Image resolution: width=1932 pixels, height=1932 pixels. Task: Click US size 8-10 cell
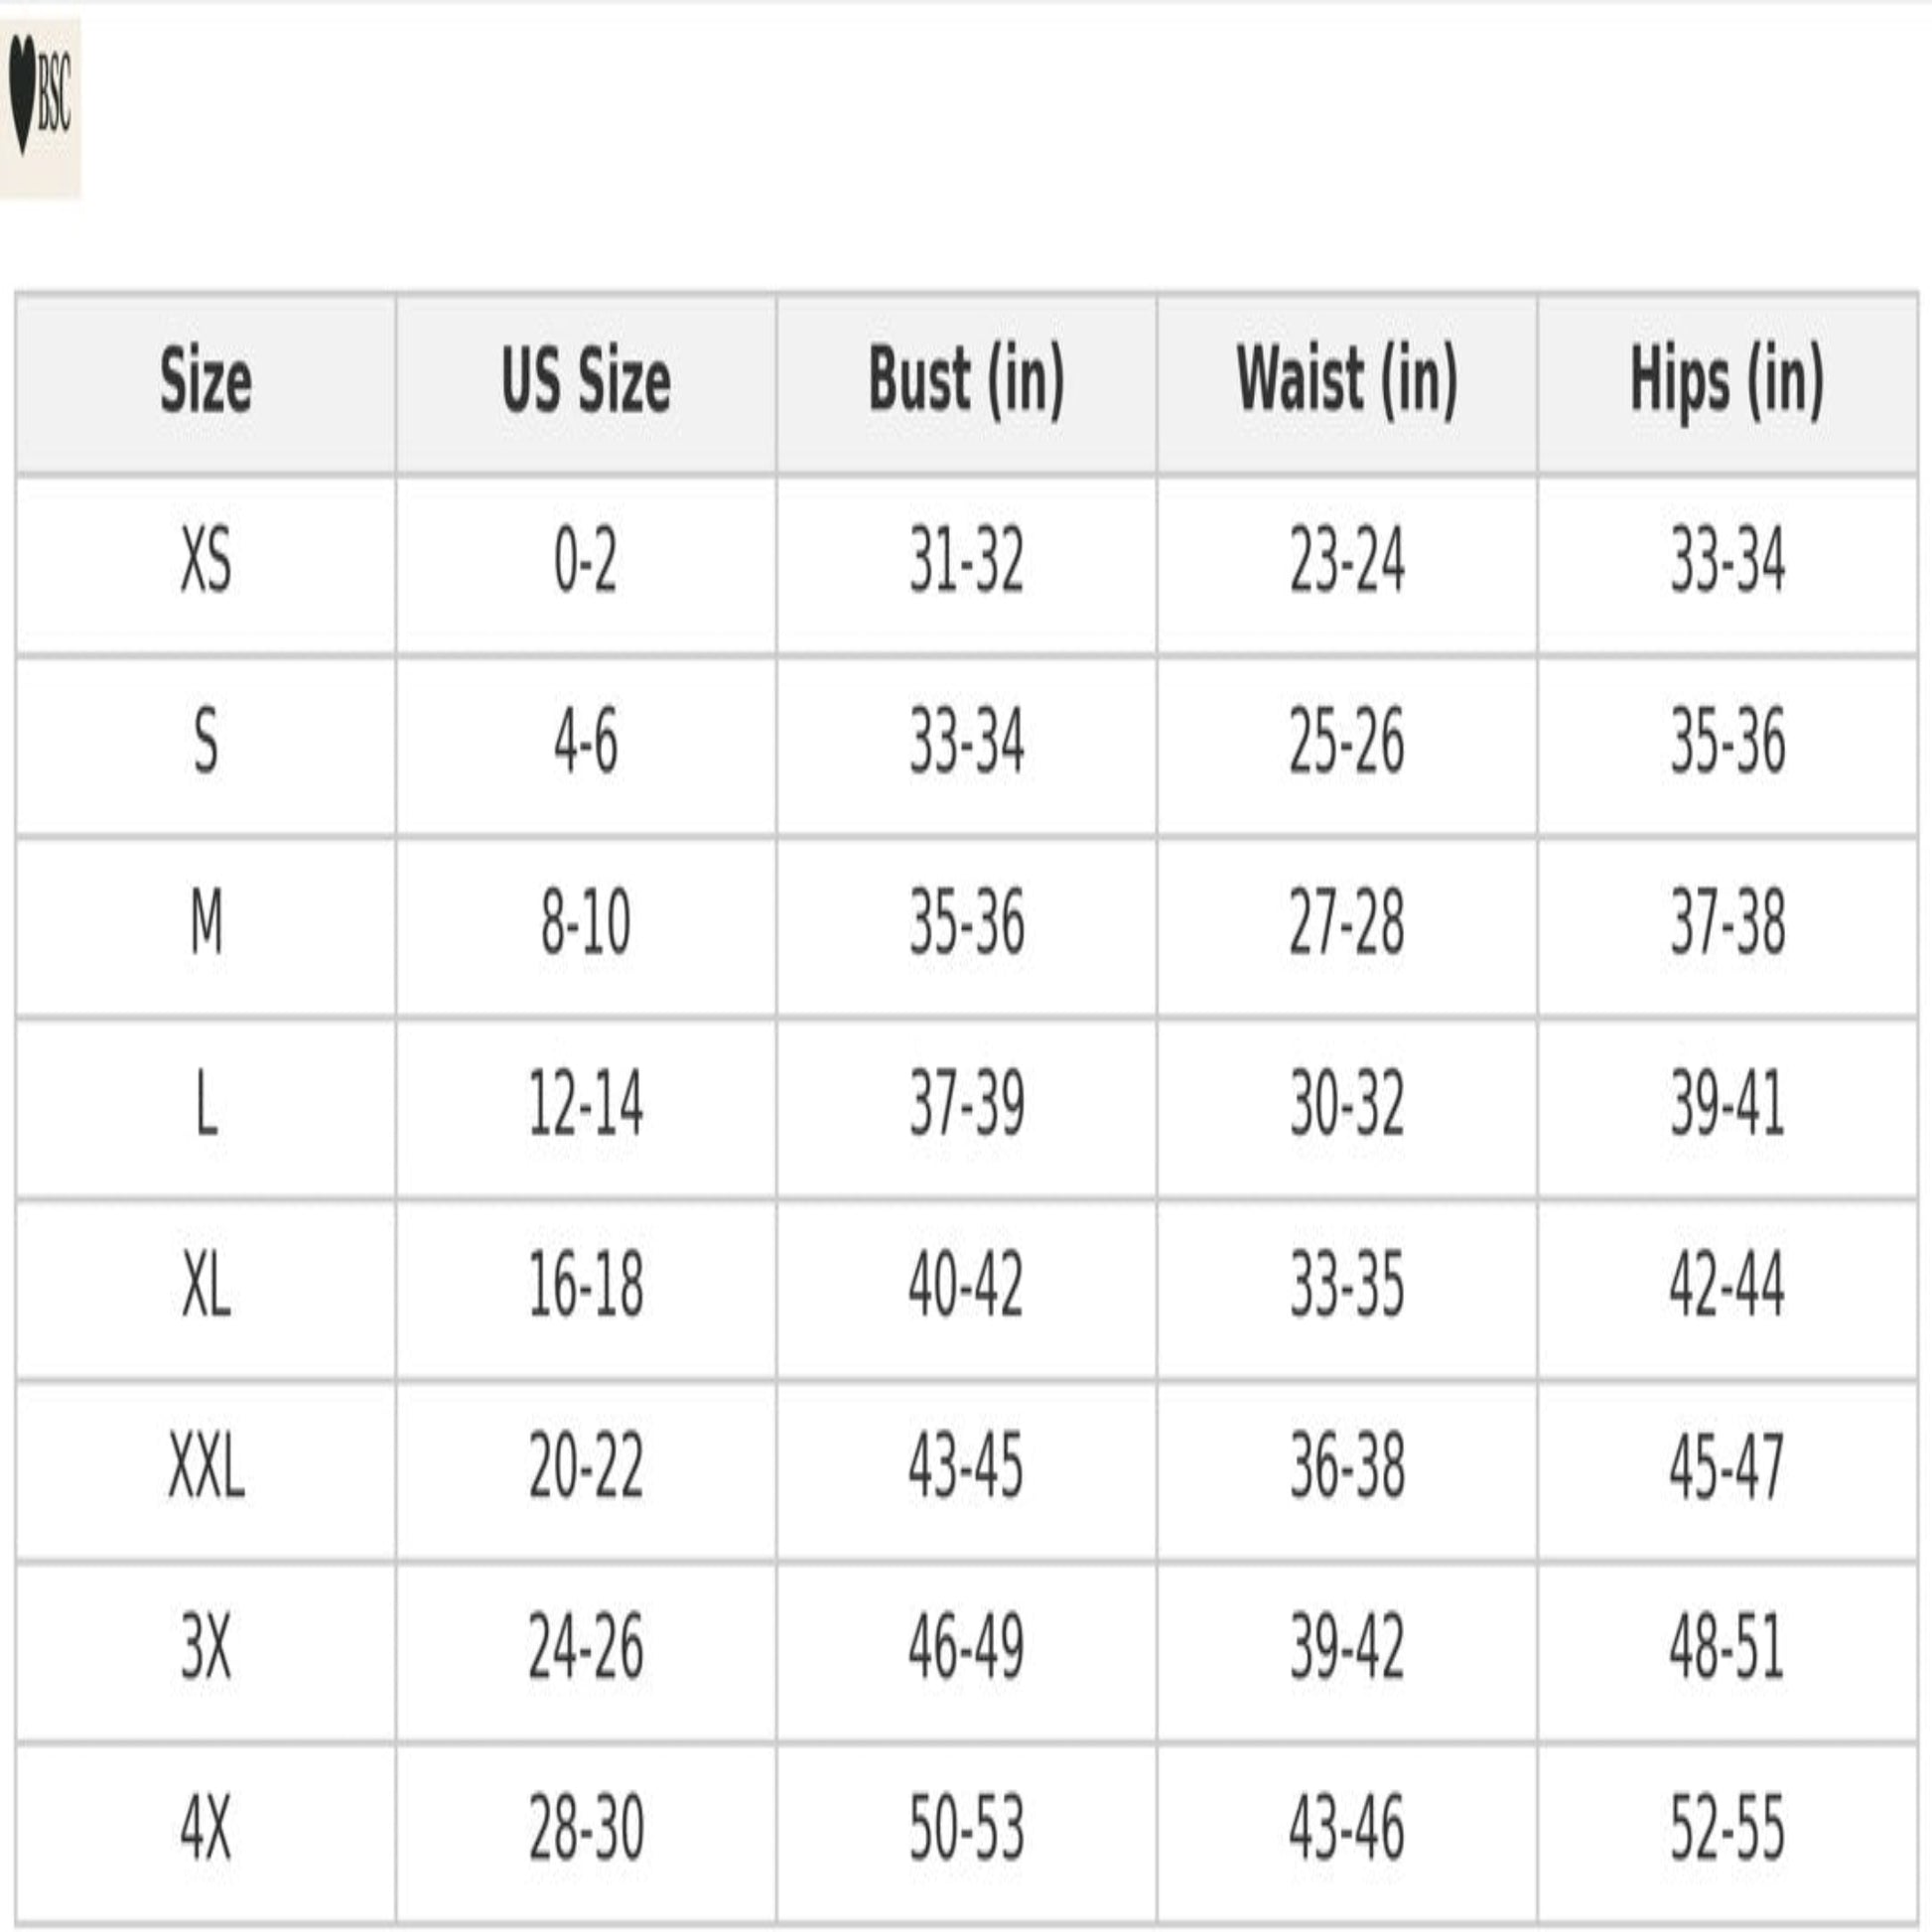click(x=586, y=924)
